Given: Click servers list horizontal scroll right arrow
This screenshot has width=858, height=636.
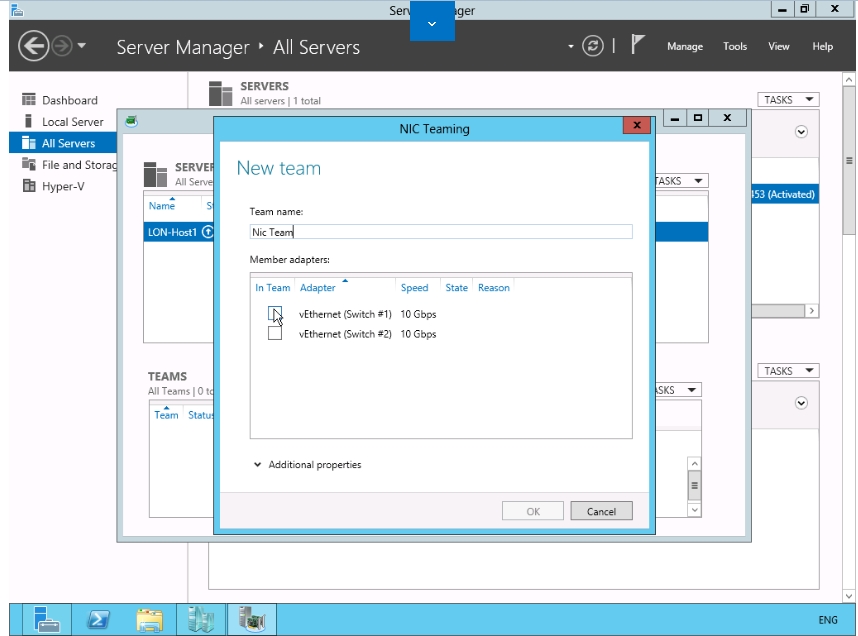Looking at the screenshot, I should (x=812, y=311).
